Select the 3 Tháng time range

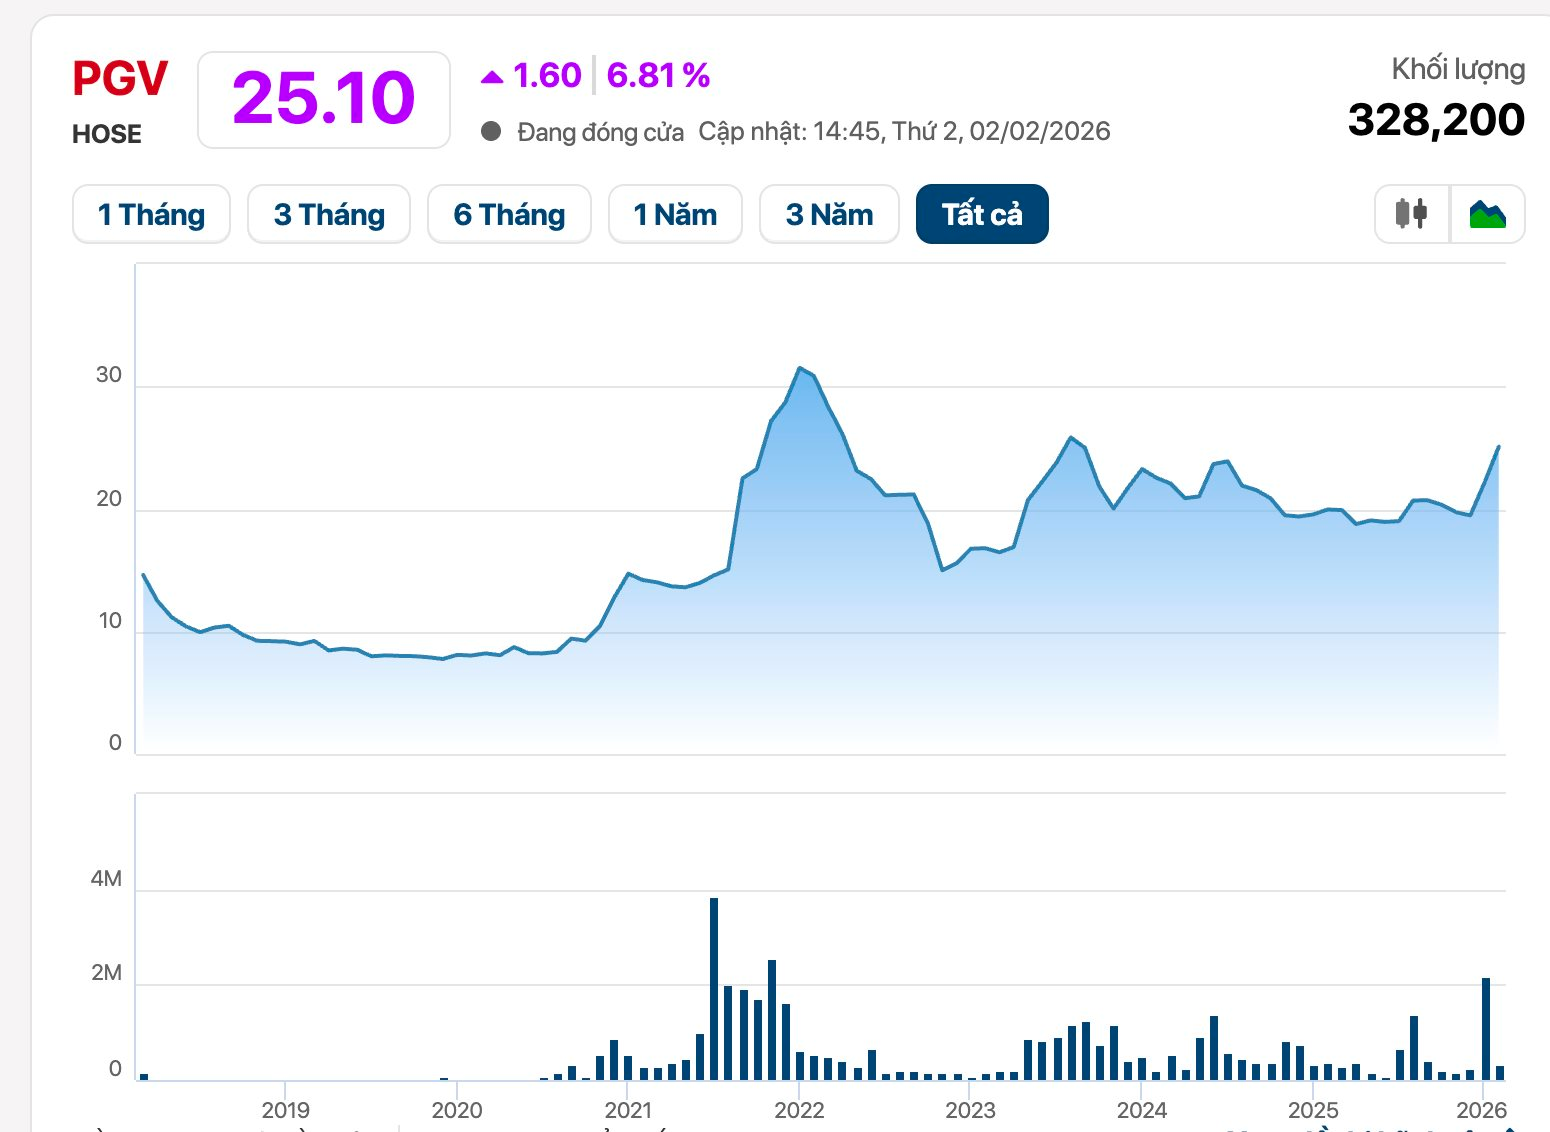(329, 214)
